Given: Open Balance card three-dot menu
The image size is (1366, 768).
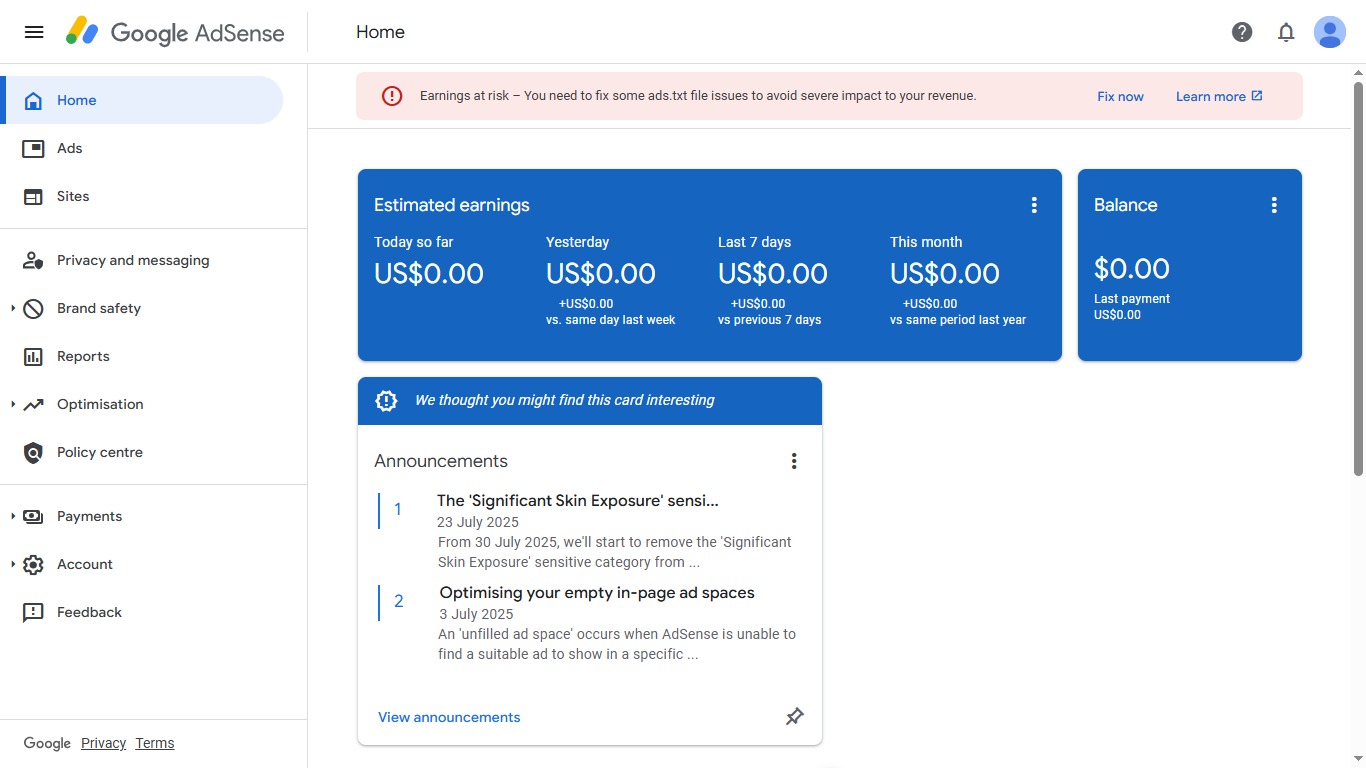Looking at the screenshot, I should 1274,205.
